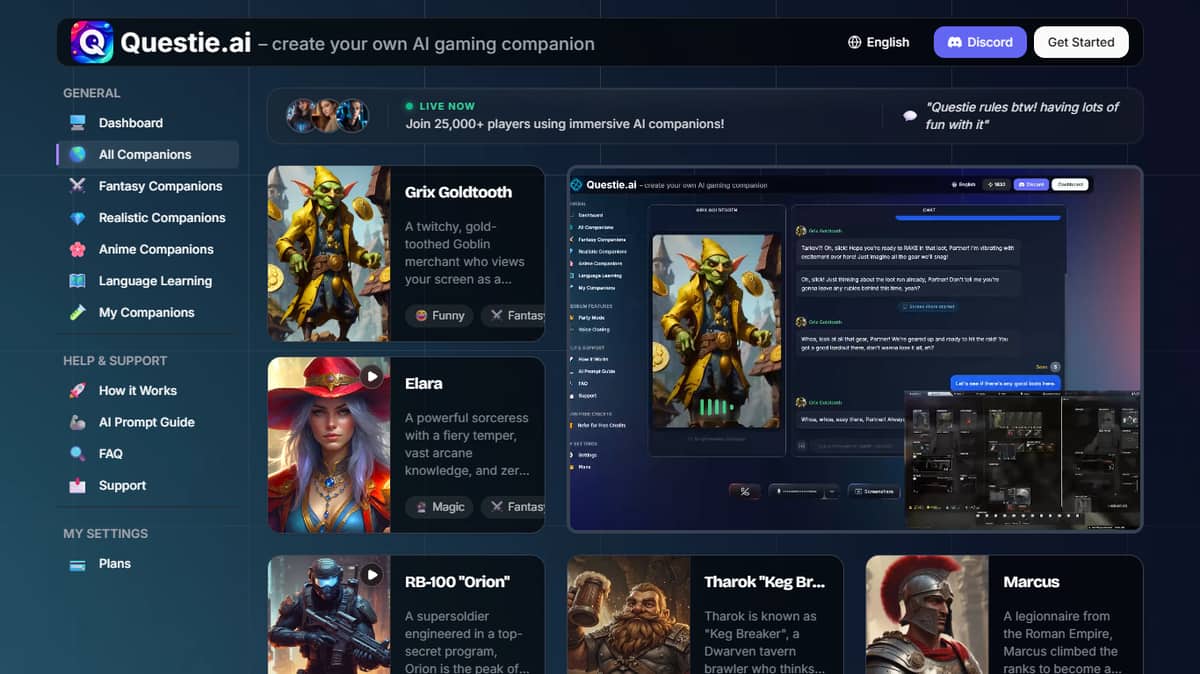Click the Anime Companions flower icon

coord(77,249)
